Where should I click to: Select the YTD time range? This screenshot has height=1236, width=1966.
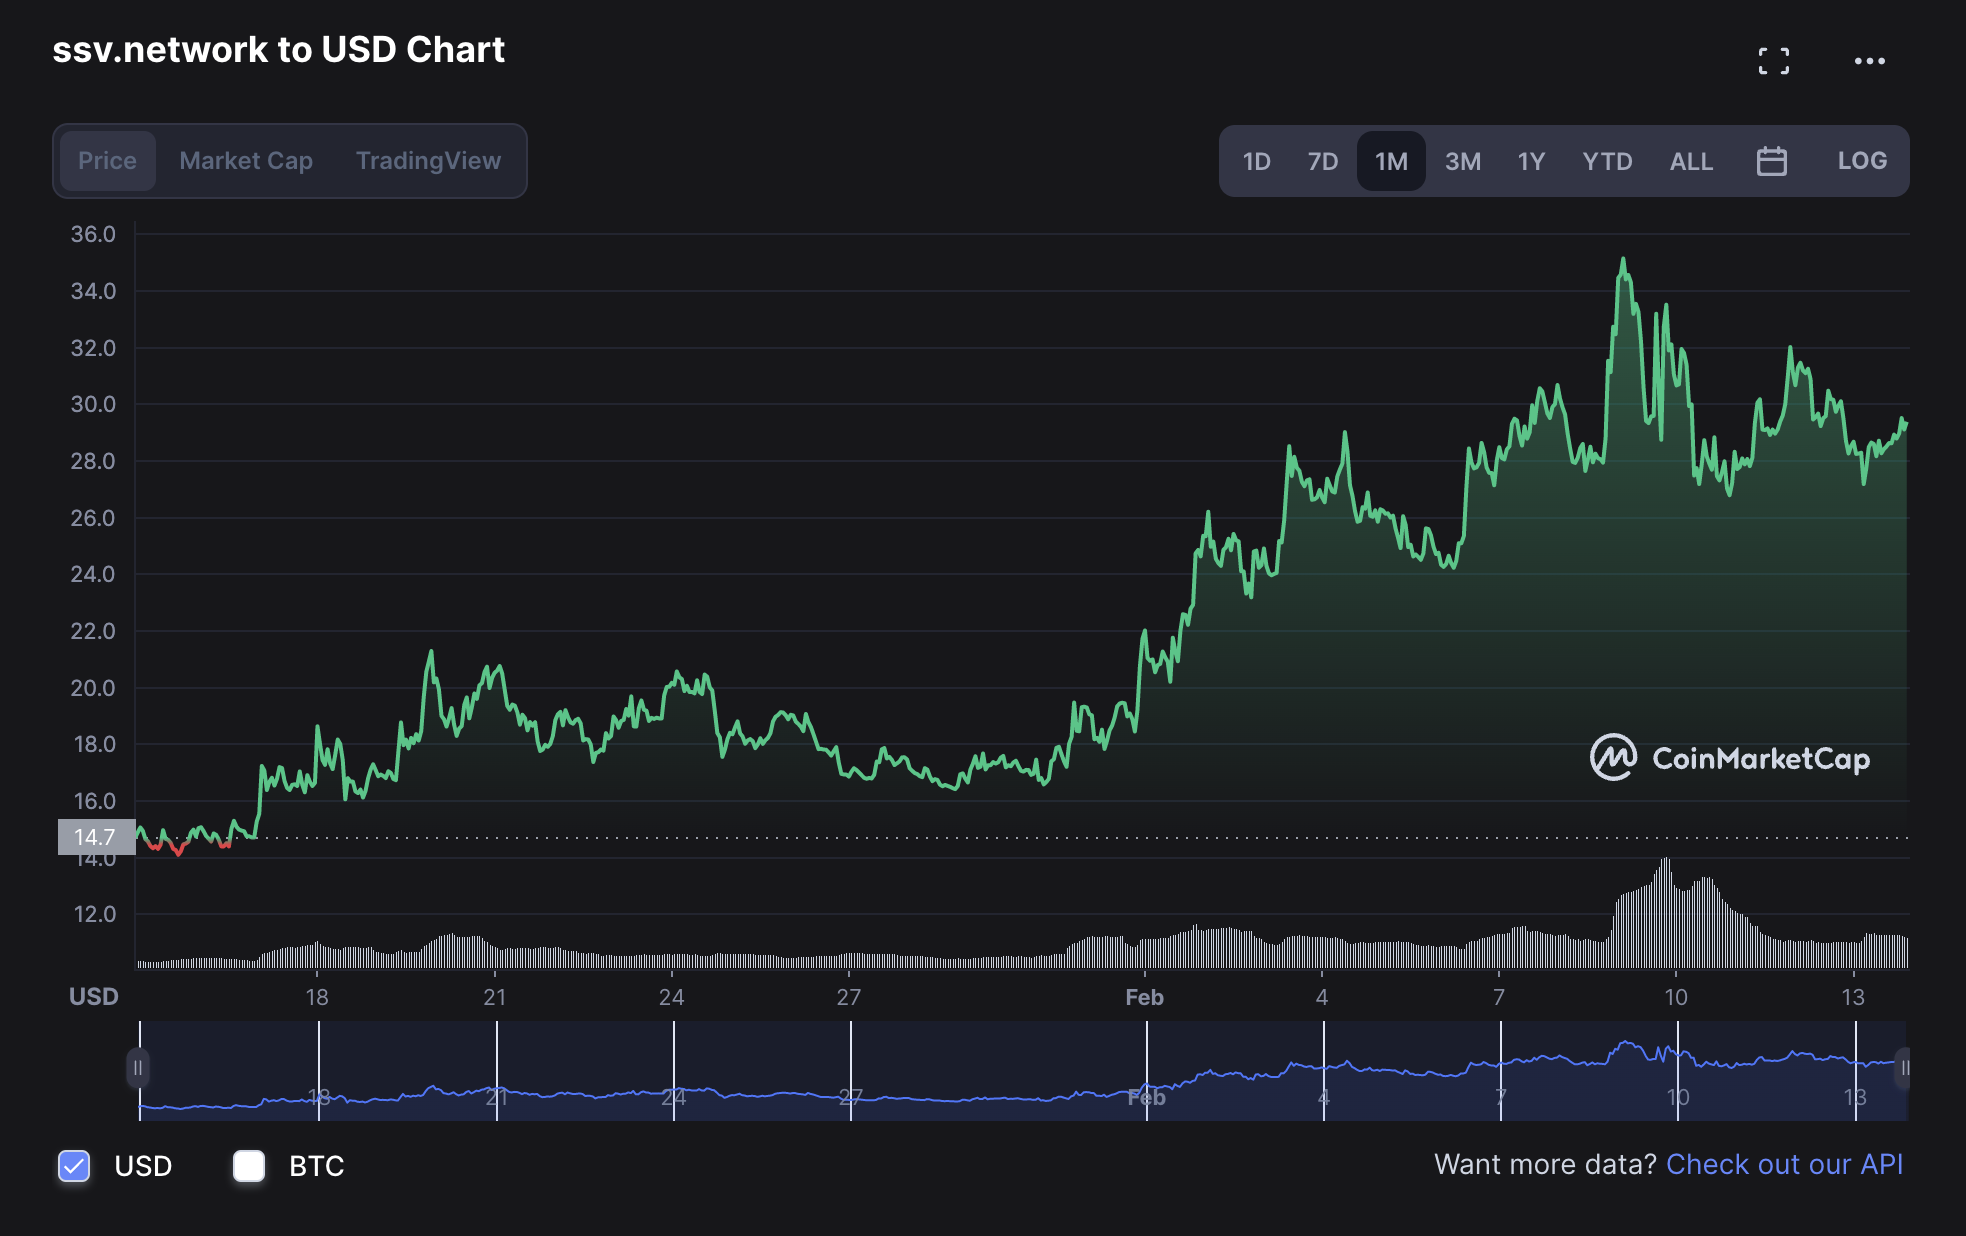tap(1607, 161)
